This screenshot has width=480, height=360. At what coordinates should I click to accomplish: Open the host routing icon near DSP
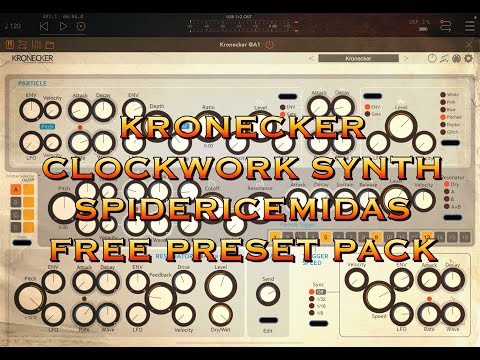click(x=446, y=26)
